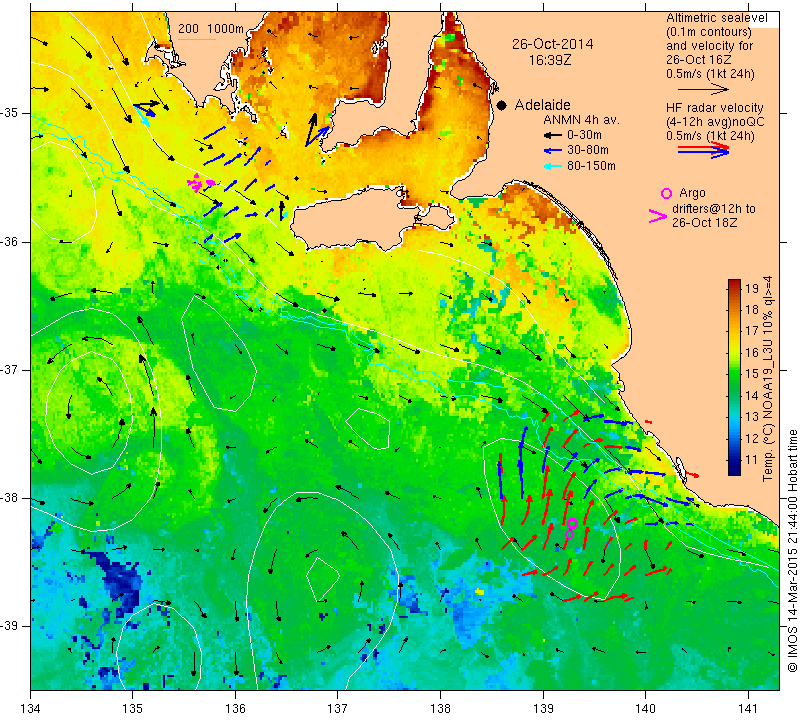Click the '80-150m' legend label
The width and height of the screenshot is (800, 720).
click(x=591, y=166)
